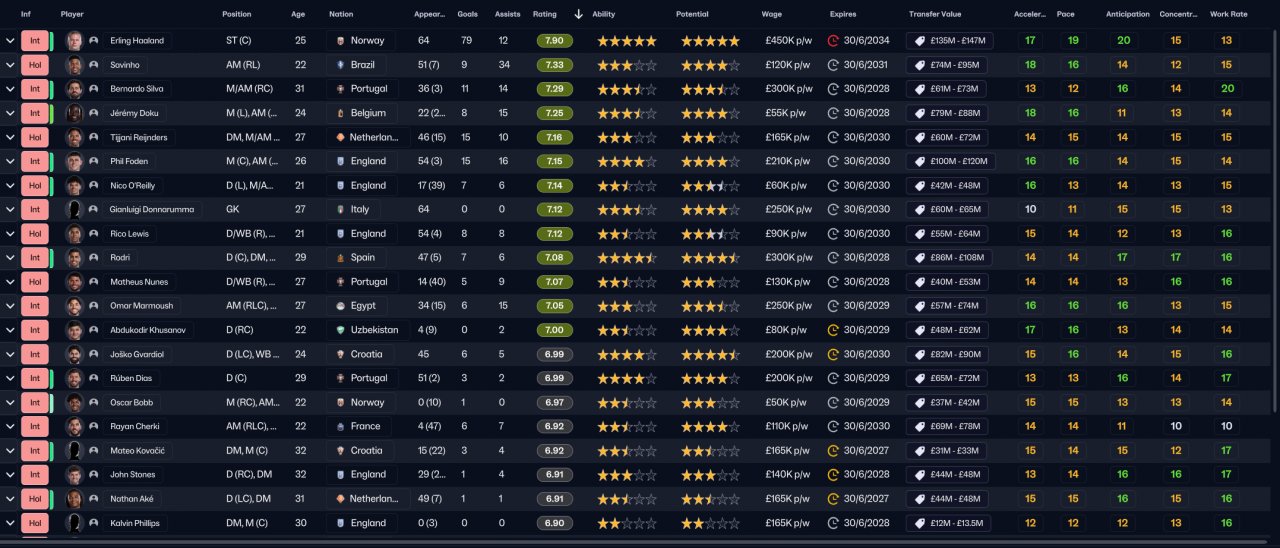The image size is (1280, 548).
Task: Click the 7.90 rating pill for Erling Haaland
Action: [554, 41]
